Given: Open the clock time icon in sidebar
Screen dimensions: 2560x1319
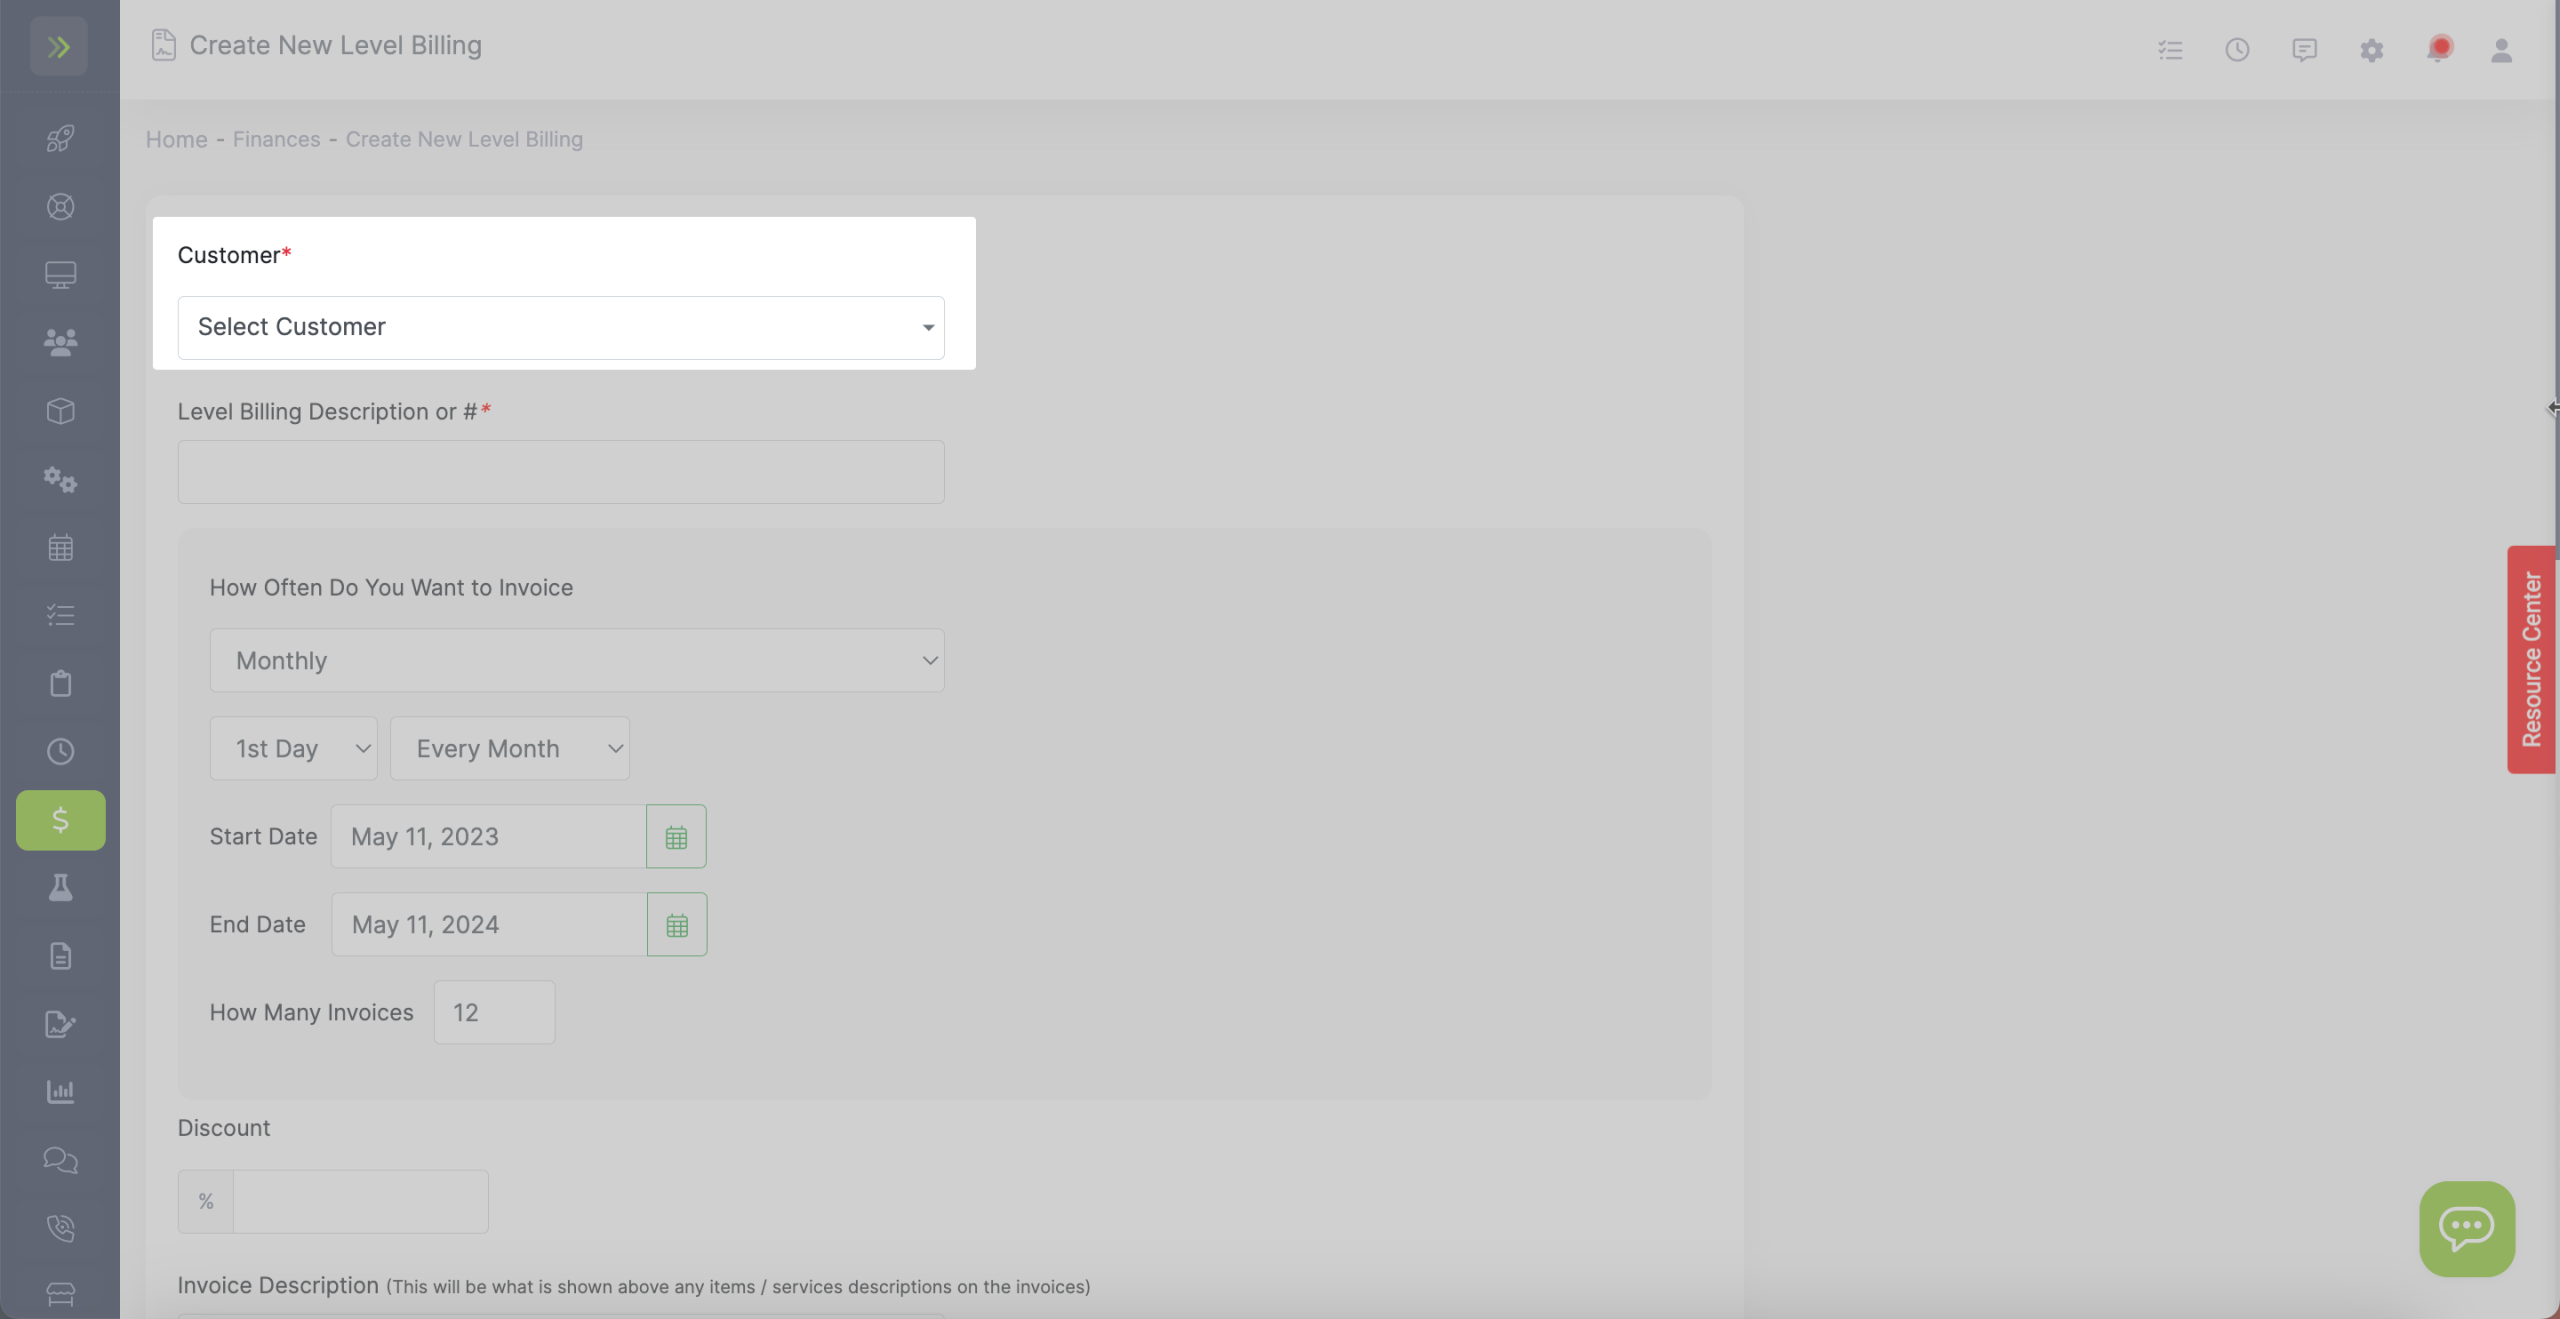Looking at the screenshot, I should point(60,752).
